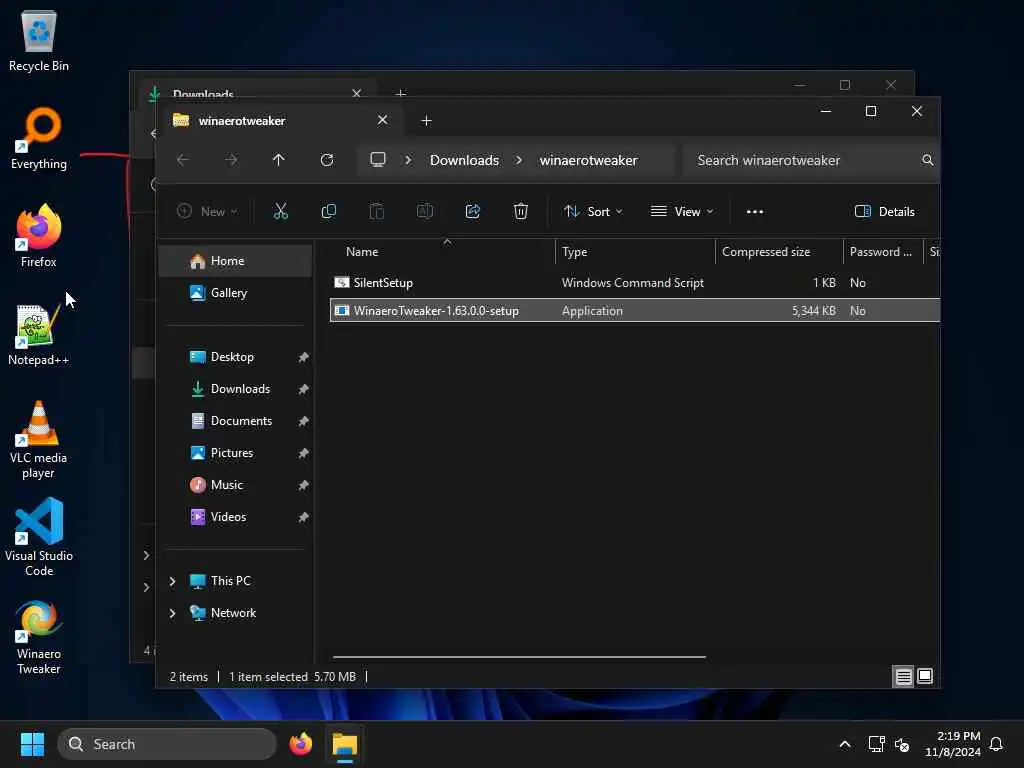Screen dimensions: 1024x768
Task: Open Firefox from the taskbar
Action: pos(300,744)
